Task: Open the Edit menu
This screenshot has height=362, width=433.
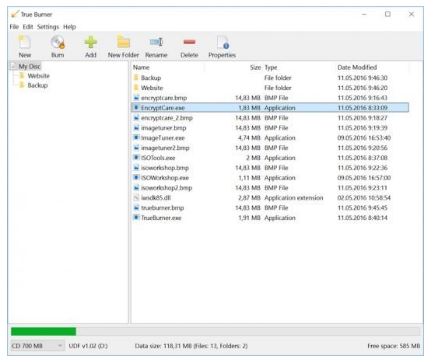Action: (28, 27)
